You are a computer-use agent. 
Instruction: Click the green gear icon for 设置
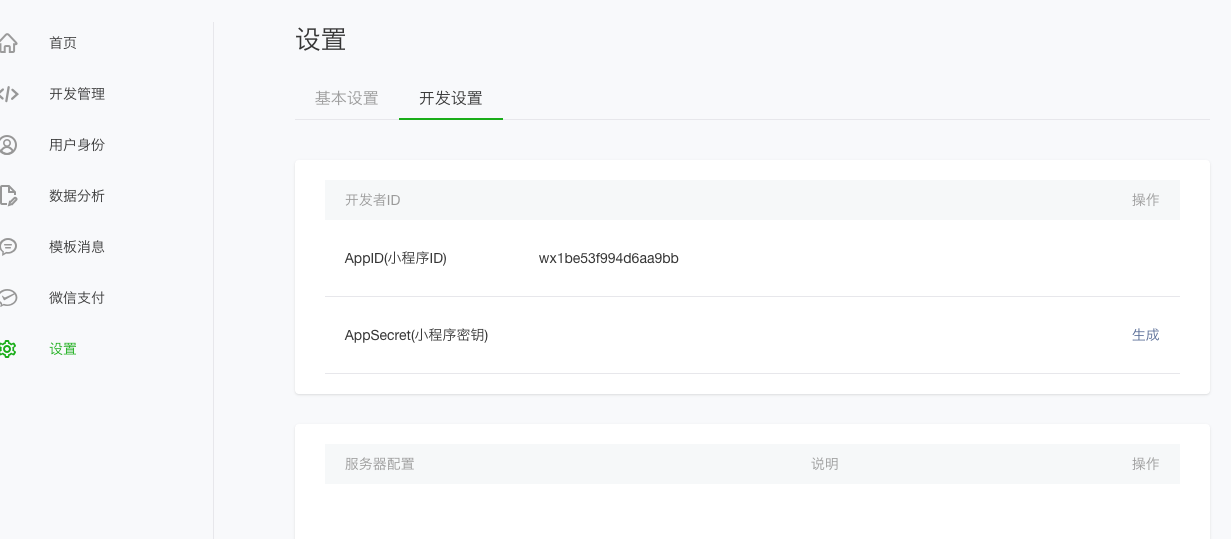point(8,349)
